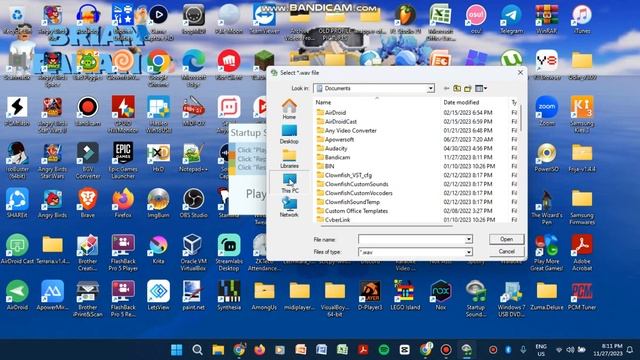
Task: Click the Open button
Action: [x=507, y=239]
